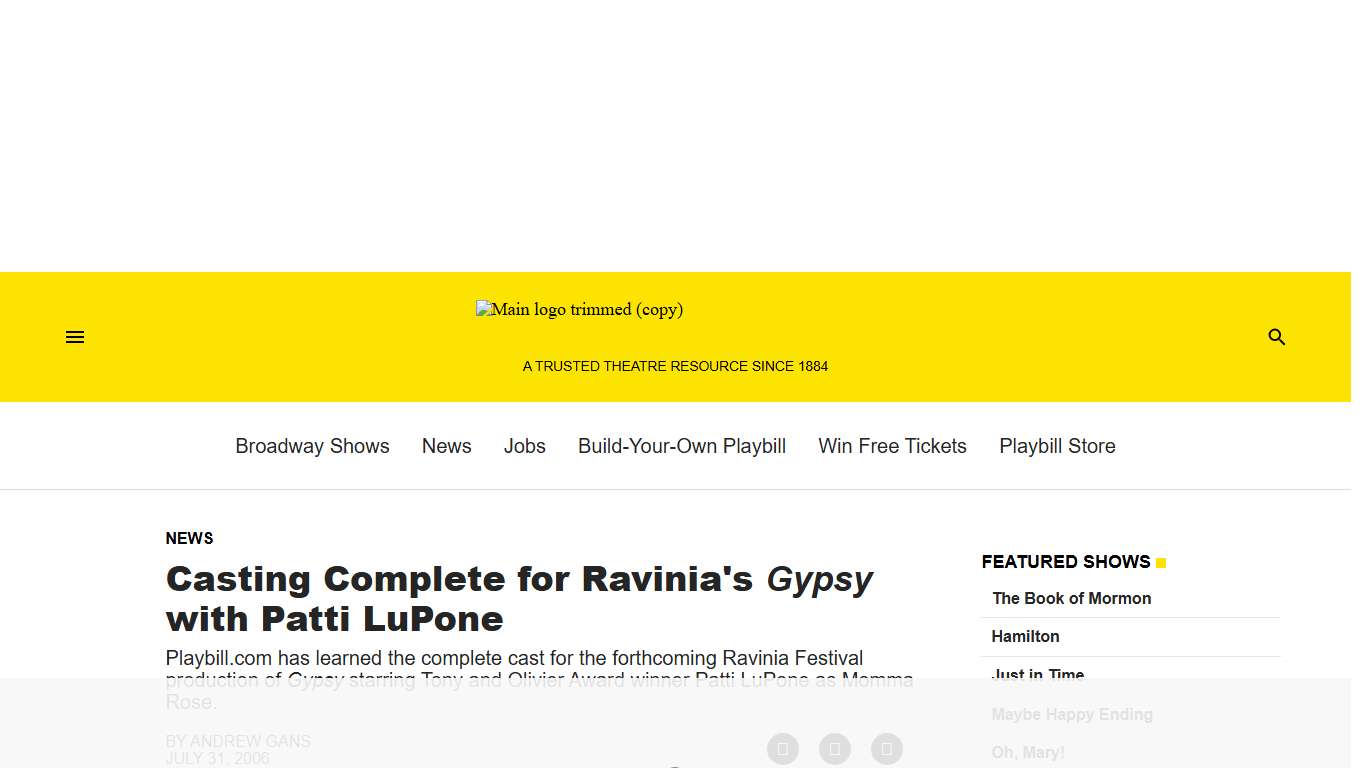Select Hamilton under Featured Shows
The image size is (1366, 768).
1025,636
